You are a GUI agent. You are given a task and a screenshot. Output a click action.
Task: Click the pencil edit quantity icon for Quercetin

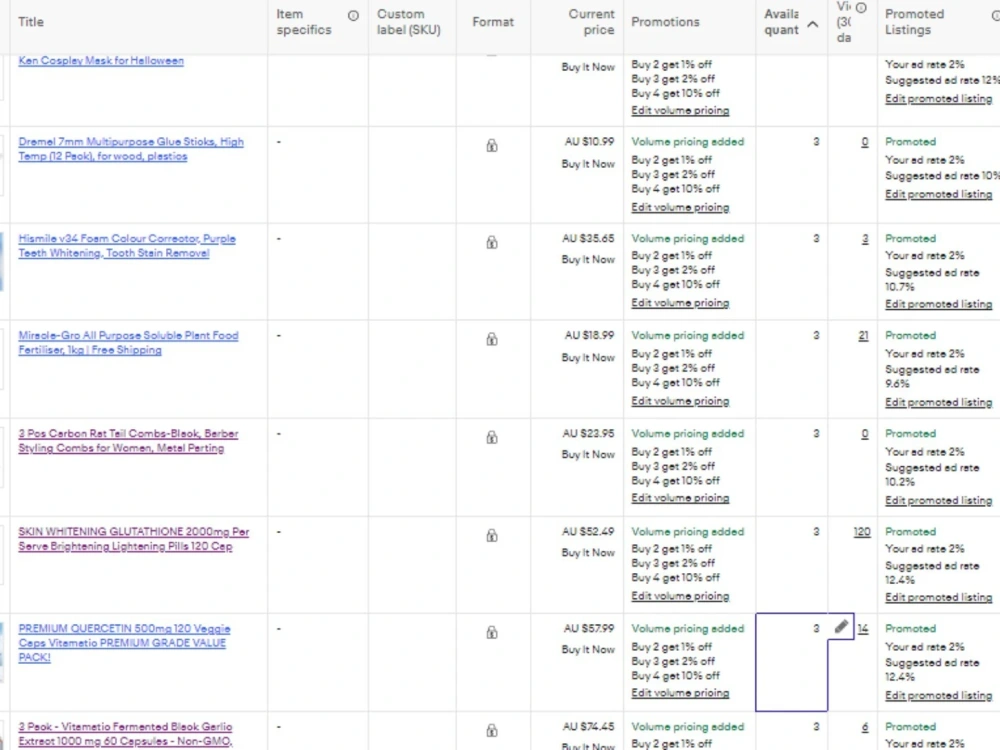coord(841,627)
